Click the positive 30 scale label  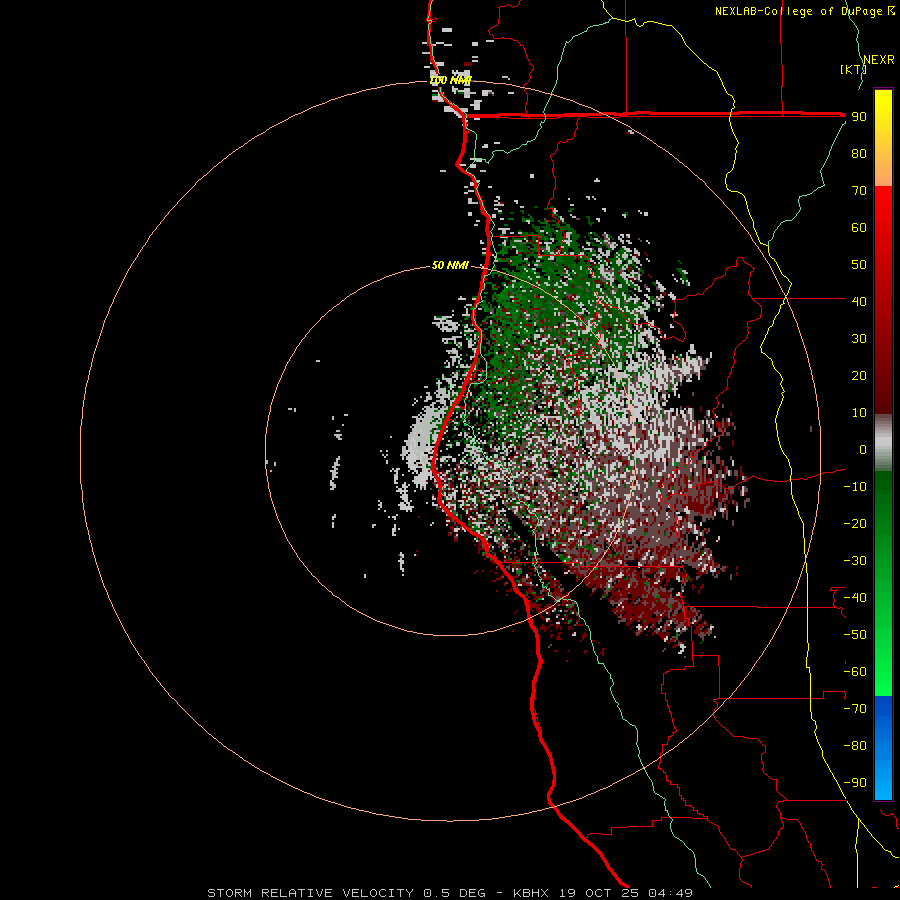[859, 339]
